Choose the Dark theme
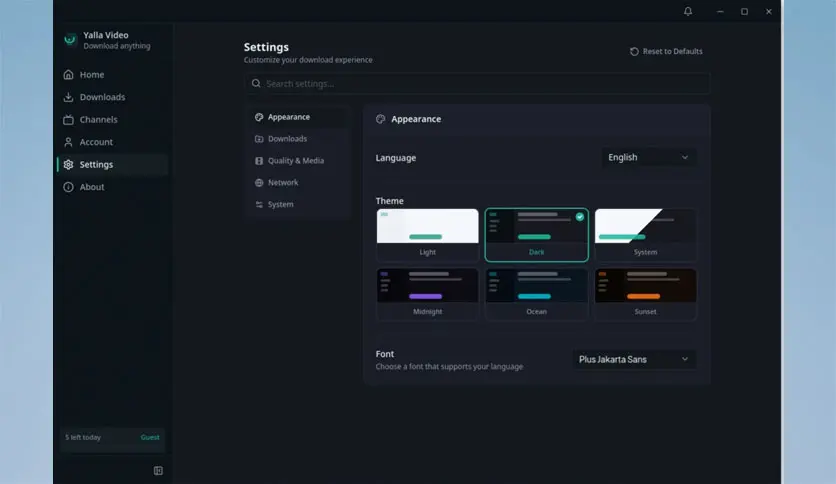The height and width of the screenshot is (484, 836). (536, 235)
